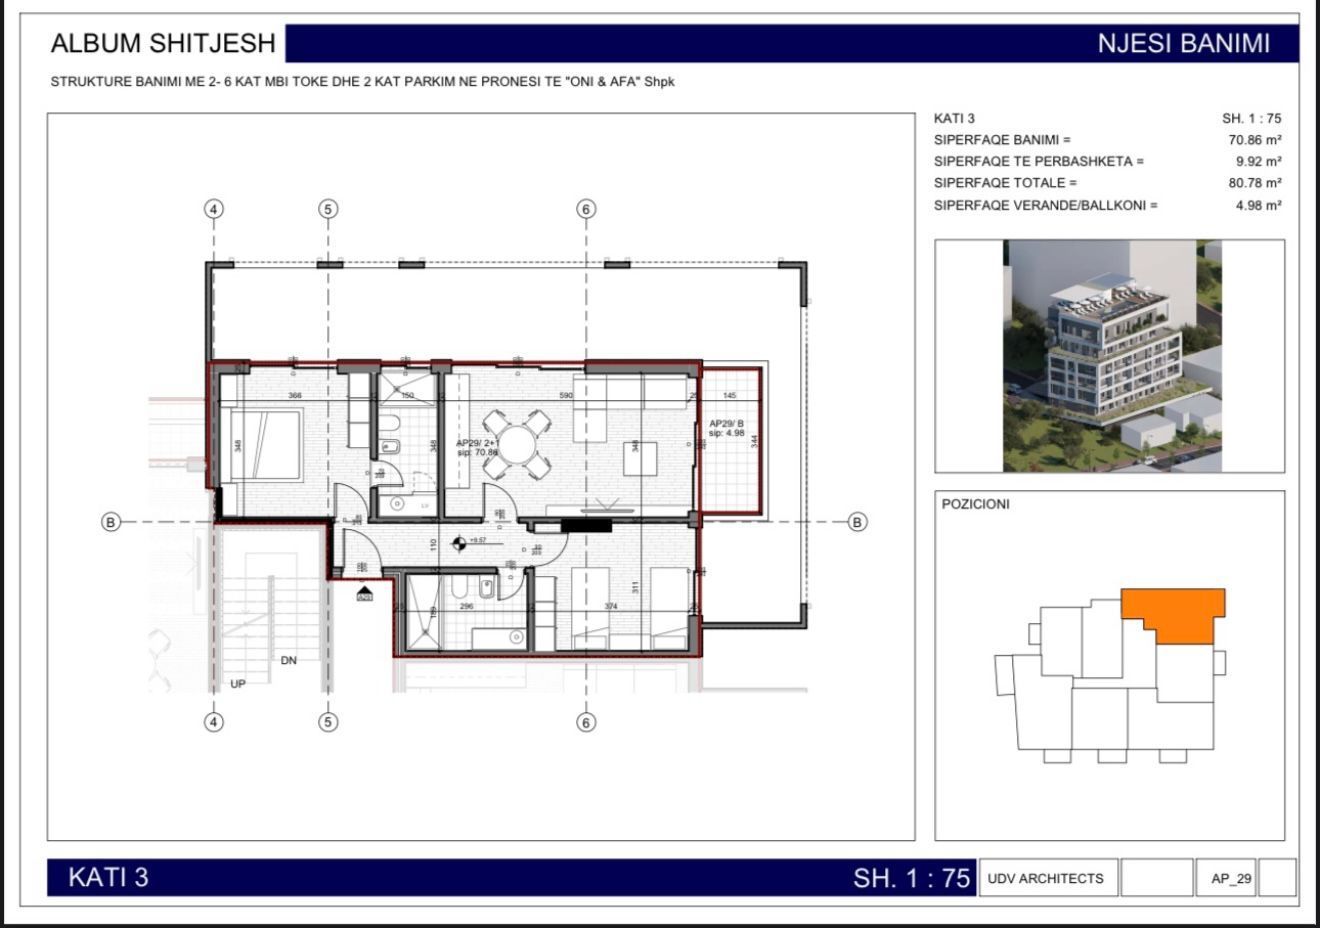The width and height of the screenshot is (1320, 928).
Task: Click the NJESI BANIMI header text
Action: 1183,44
